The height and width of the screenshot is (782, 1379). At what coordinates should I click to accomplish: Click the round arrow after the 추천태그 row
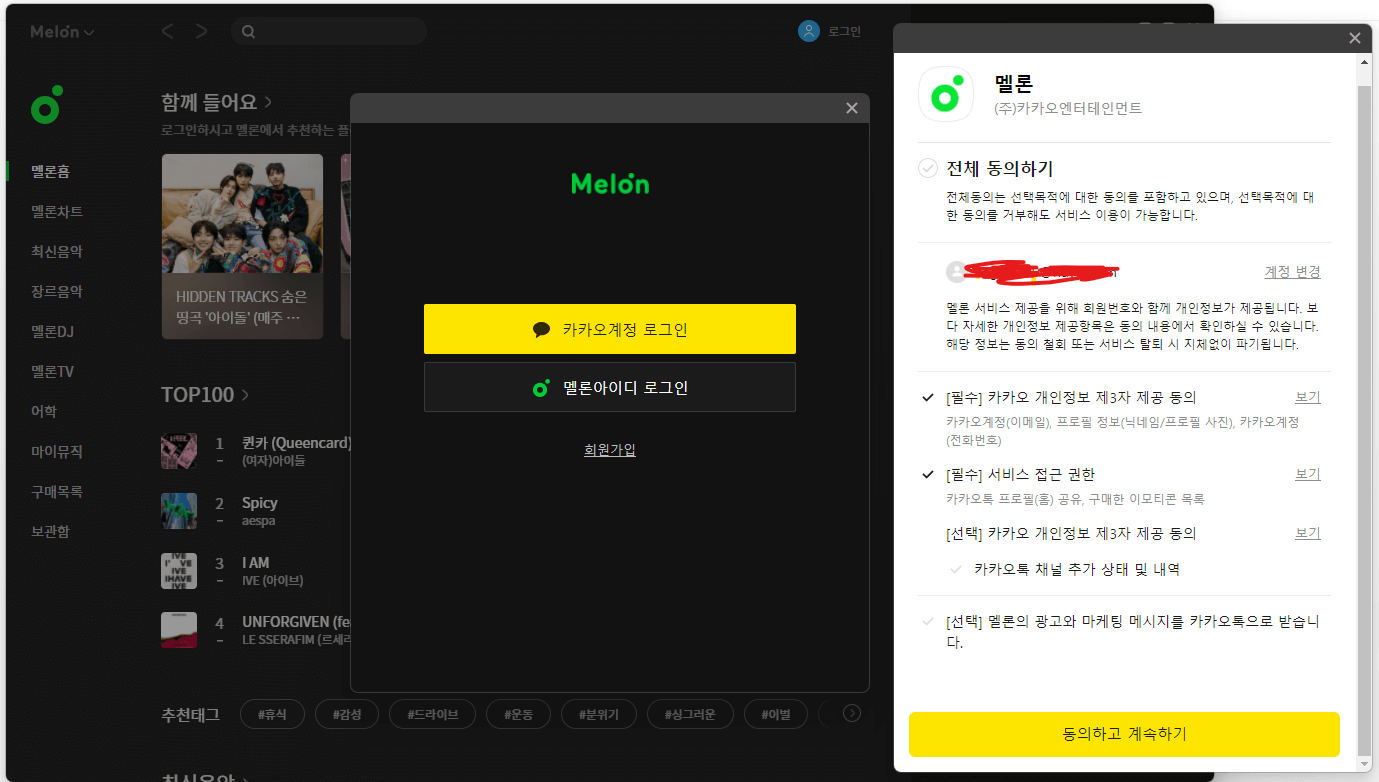click(x=852, y=713)
